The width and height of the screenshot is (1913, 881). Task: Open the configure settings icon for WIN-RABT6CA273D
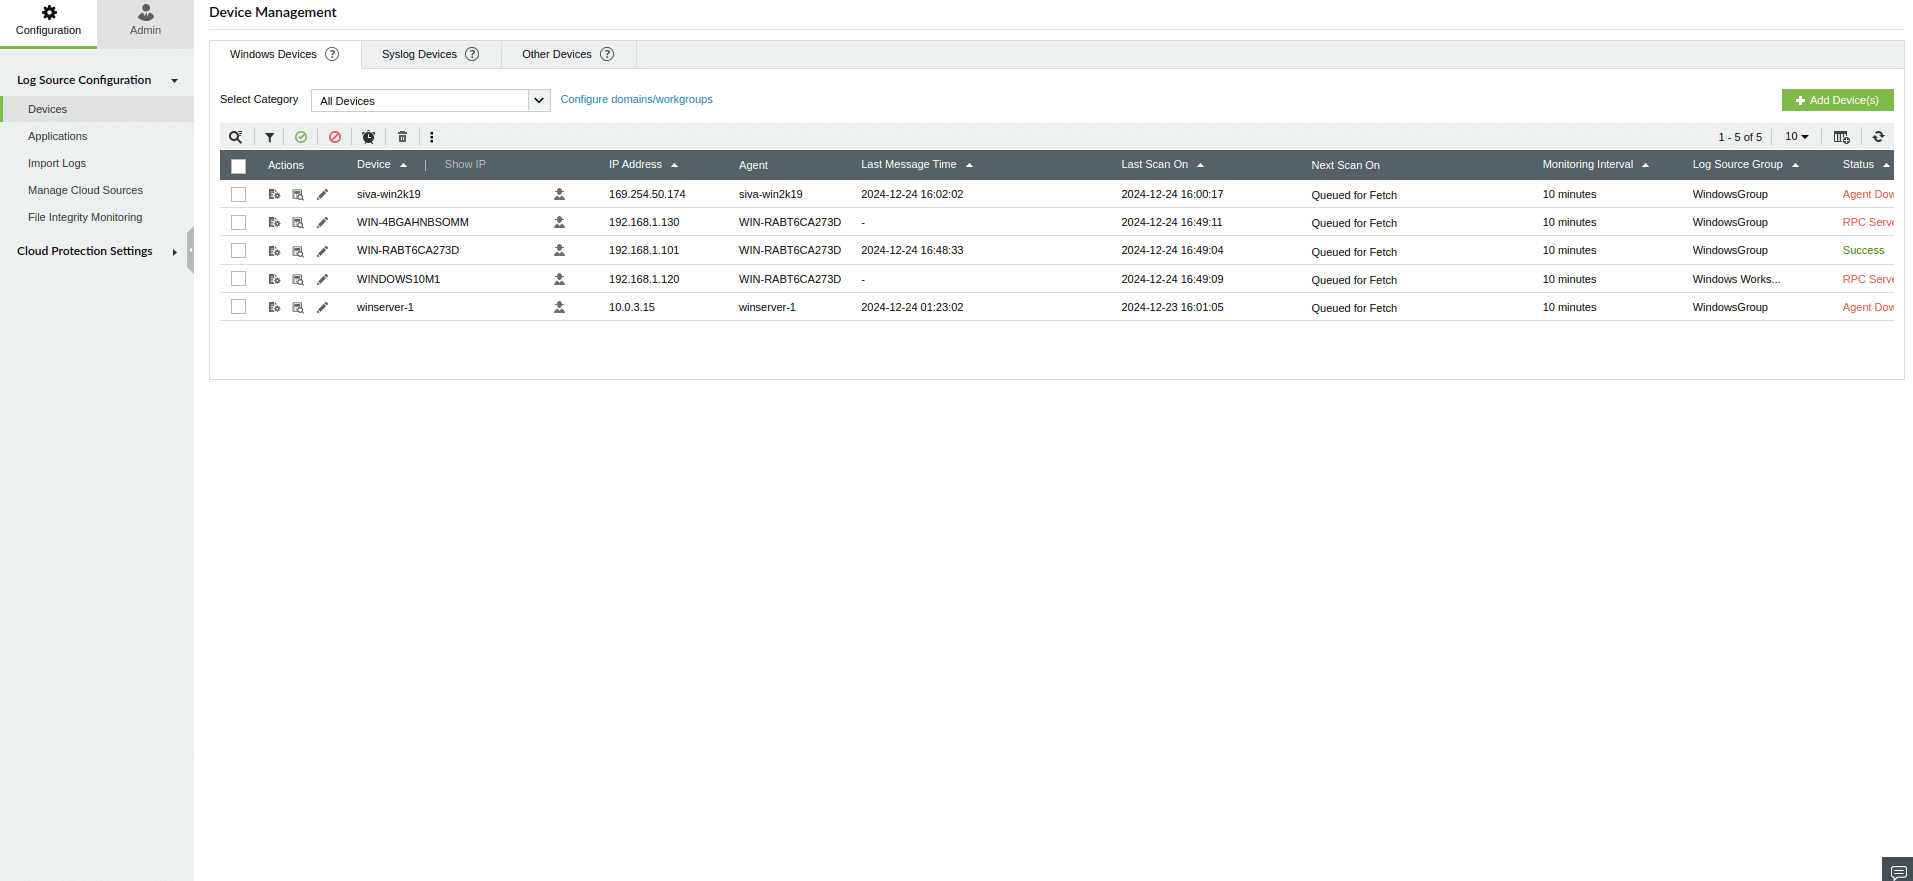coord(274,251)
